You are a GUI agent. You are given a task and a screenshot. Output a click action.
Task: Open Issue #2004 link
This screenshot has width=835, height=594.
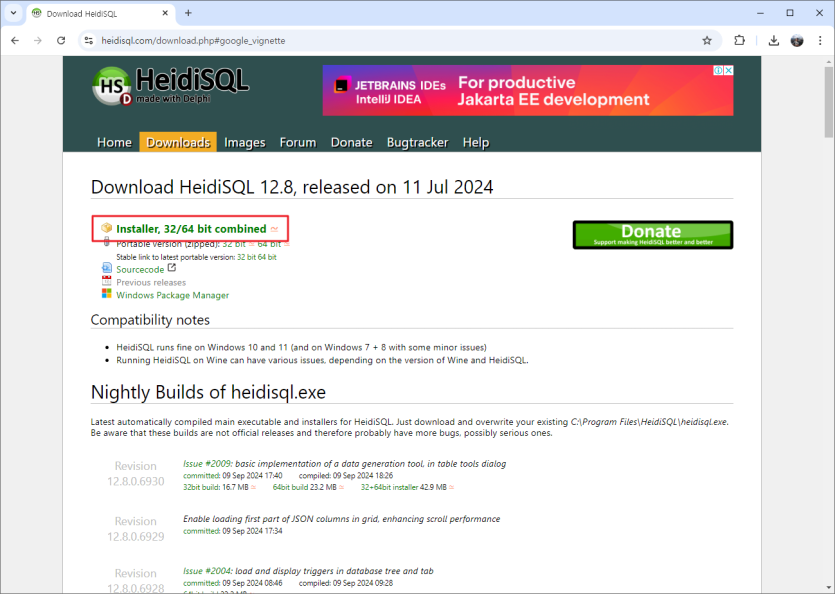tap(207, 571)
